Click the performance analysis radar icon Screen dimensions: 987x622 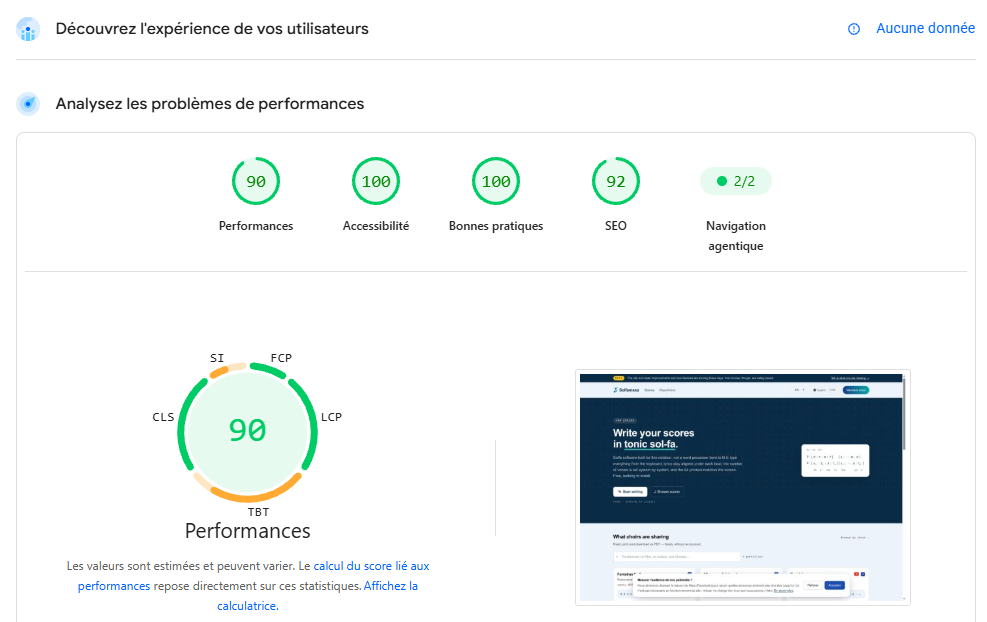pos(28,104)
